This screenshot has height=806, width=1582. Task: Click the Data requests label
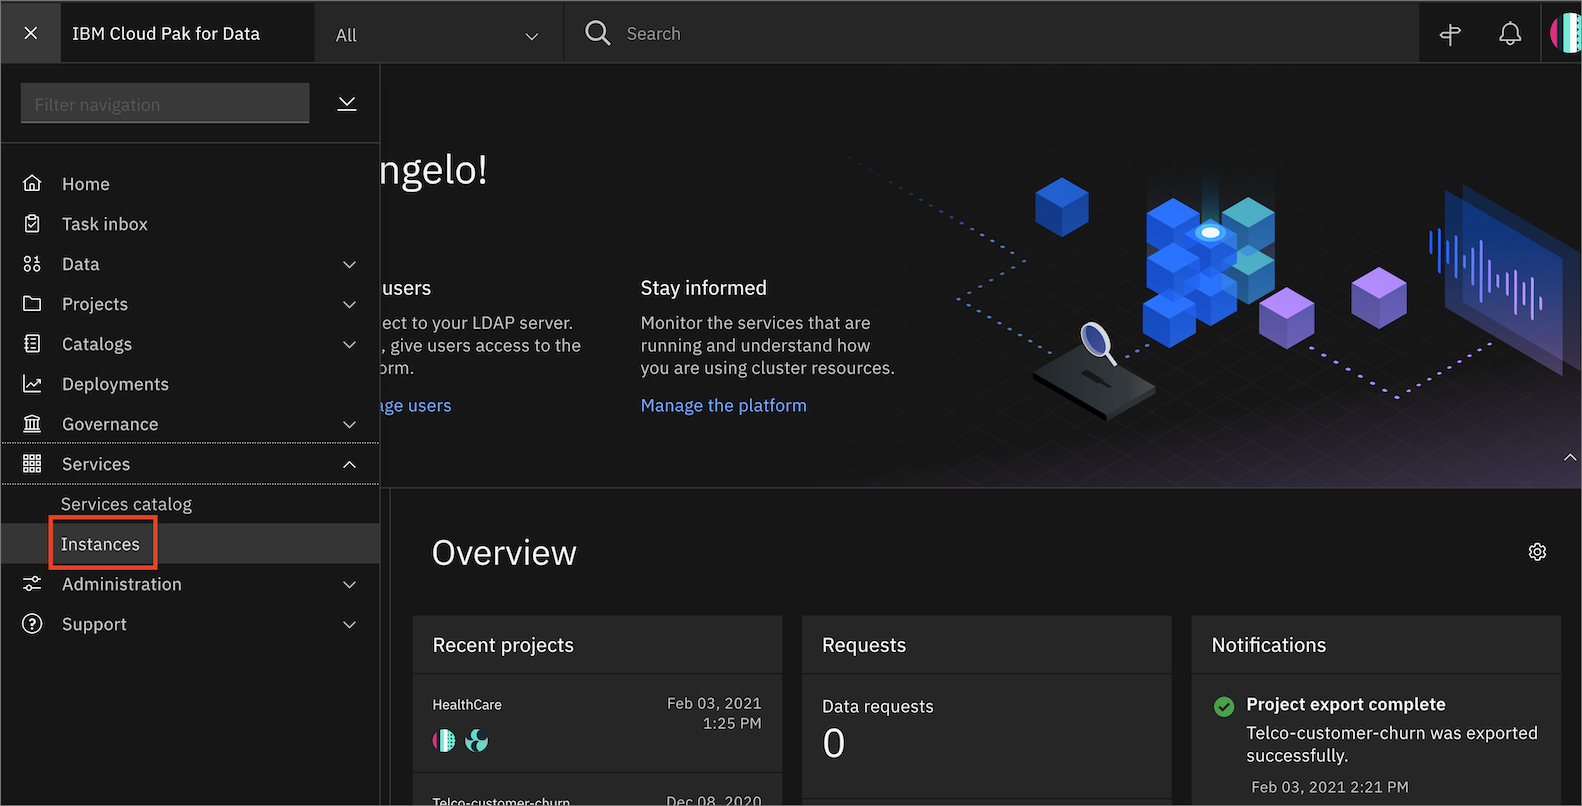point(878,706)
